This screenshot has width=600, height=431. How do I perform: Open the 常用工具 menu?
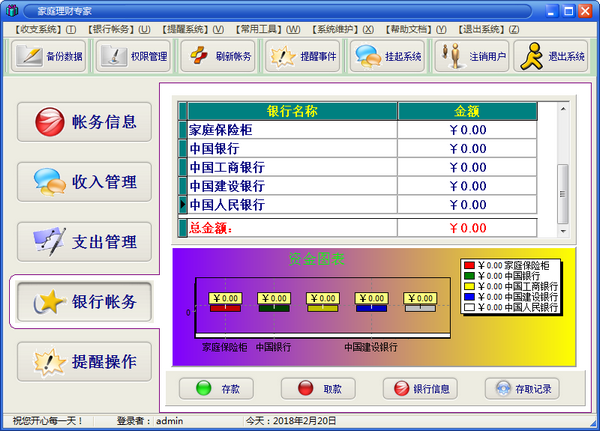270,30
